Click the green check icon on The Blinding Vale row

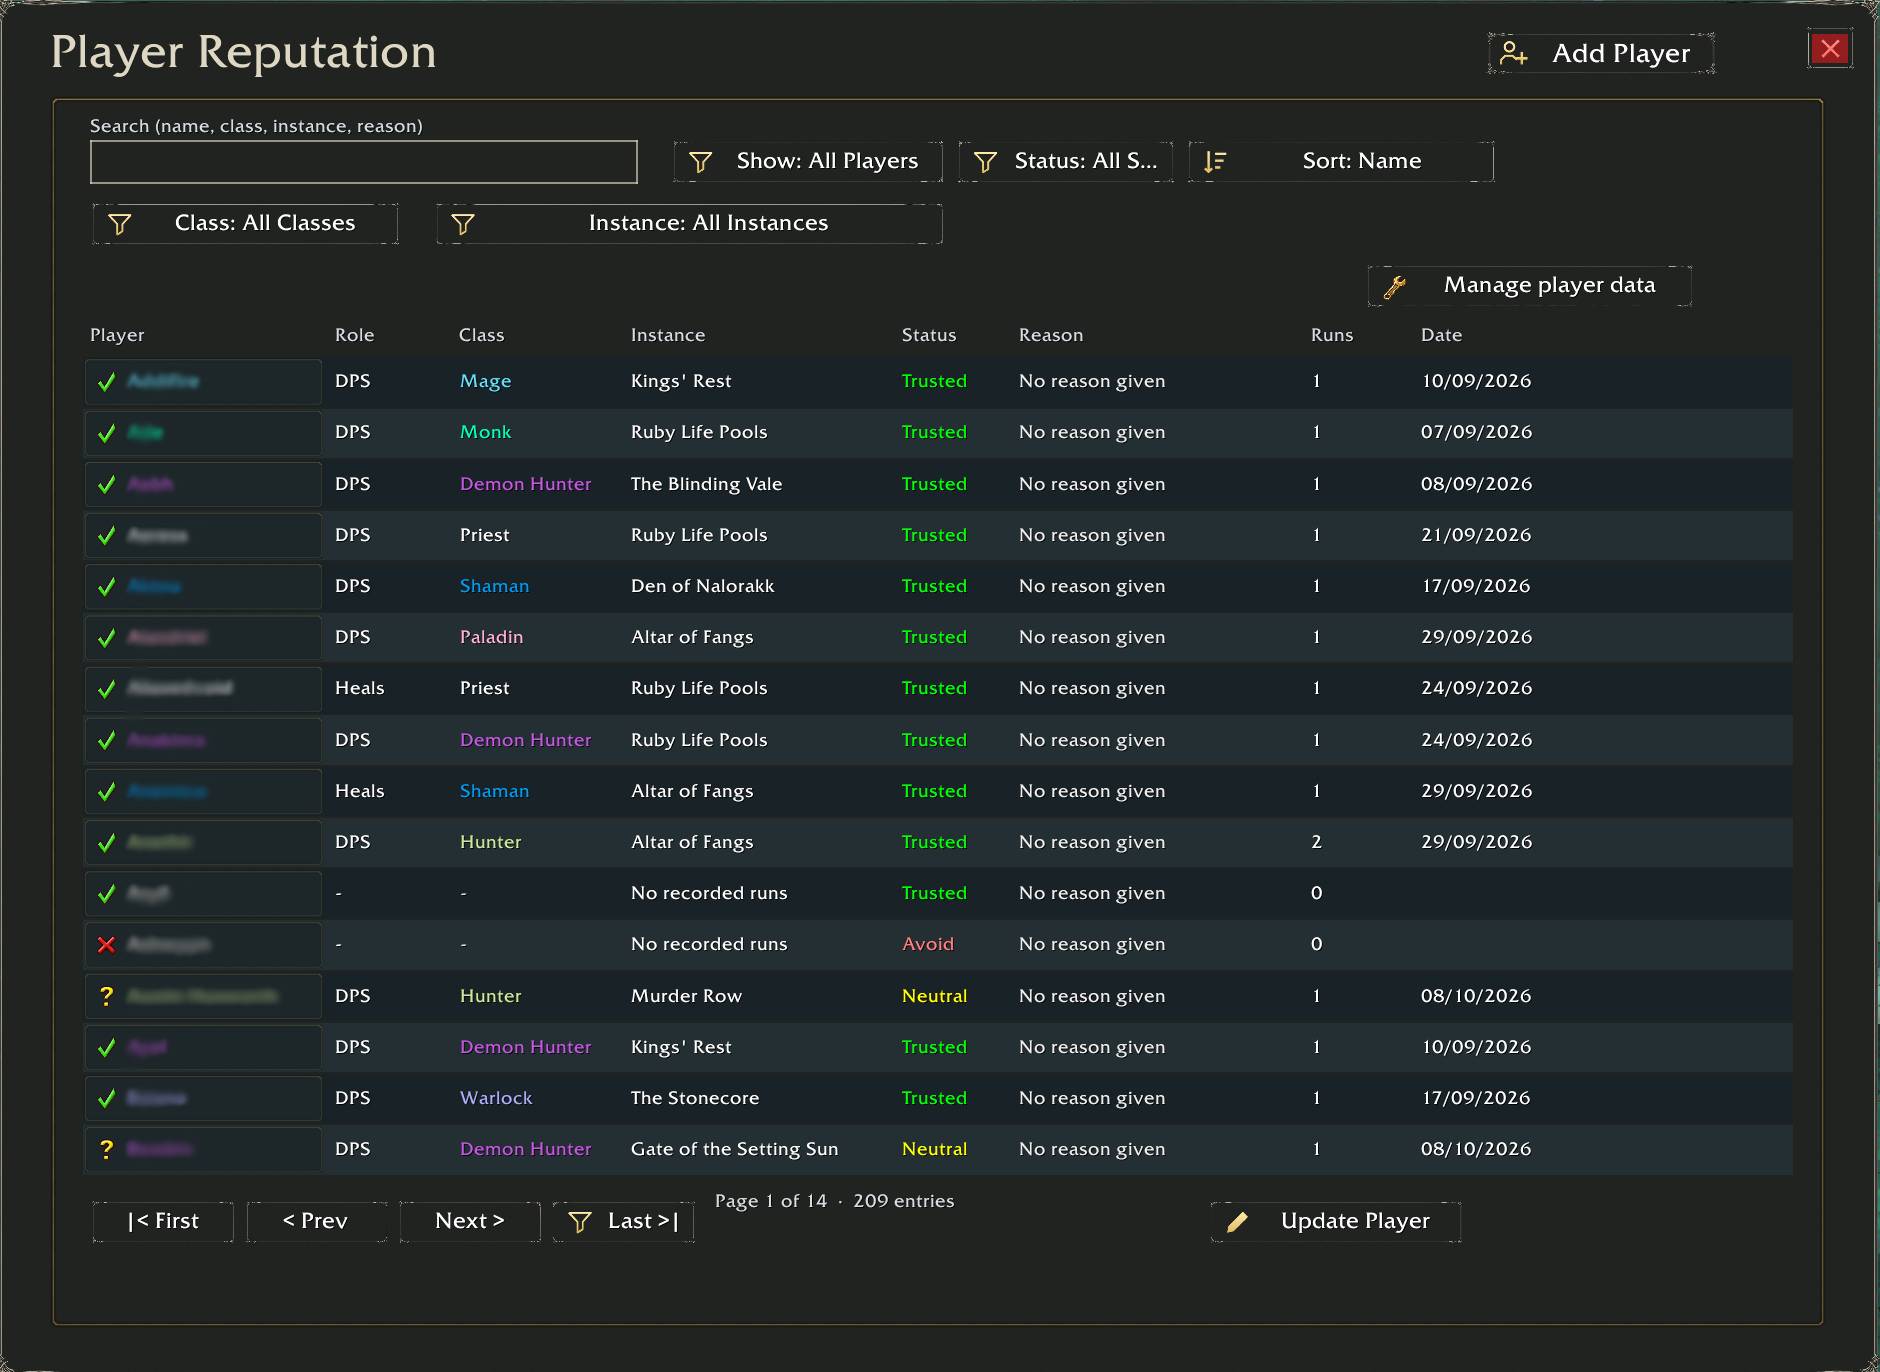[107, 485]
